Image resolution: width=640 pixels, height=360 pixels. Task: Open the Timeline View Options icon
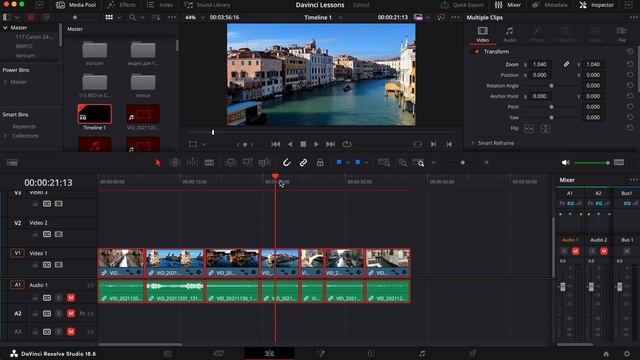(x=12, y=162)
